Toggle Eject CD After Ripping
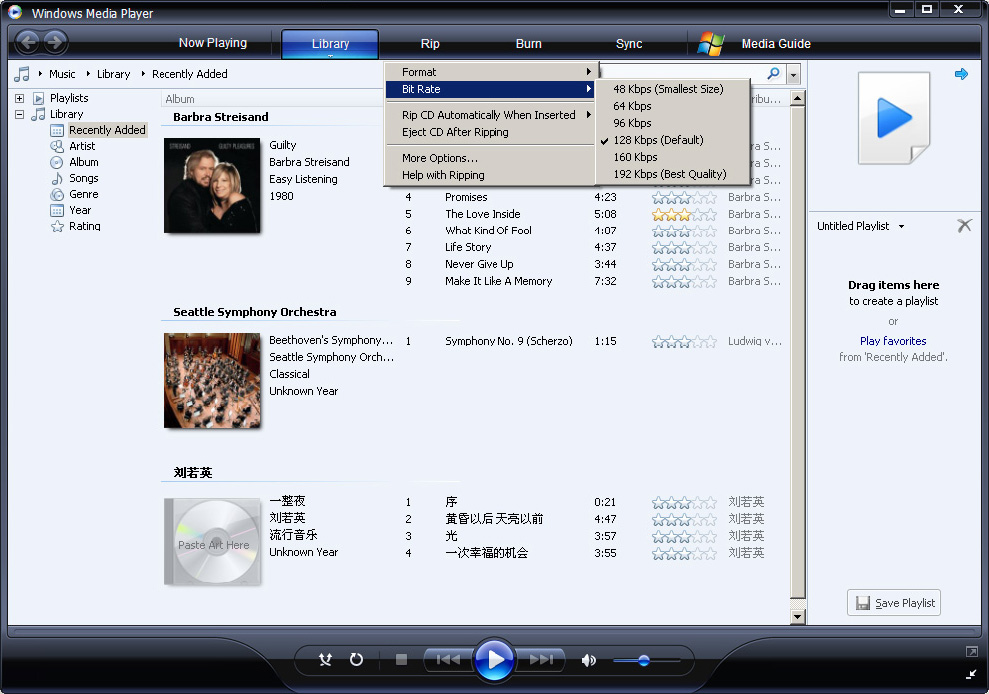Image resolution: width=989 pixels, height=694 pixels. (489, 132)
